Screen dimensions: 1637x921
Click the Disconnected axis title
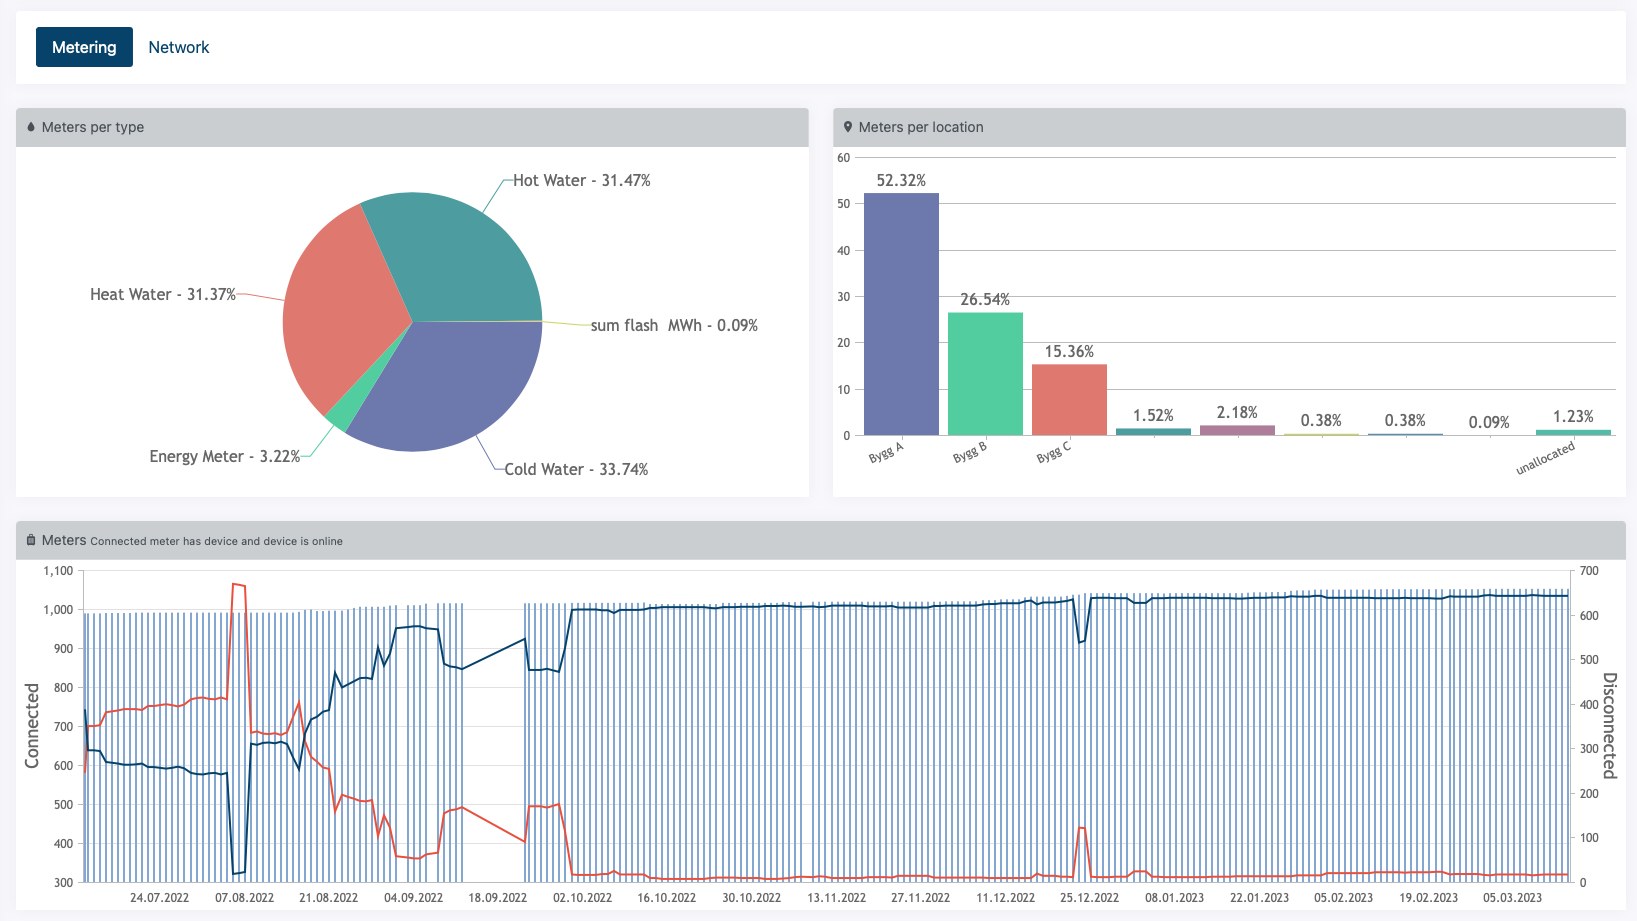1609,726
